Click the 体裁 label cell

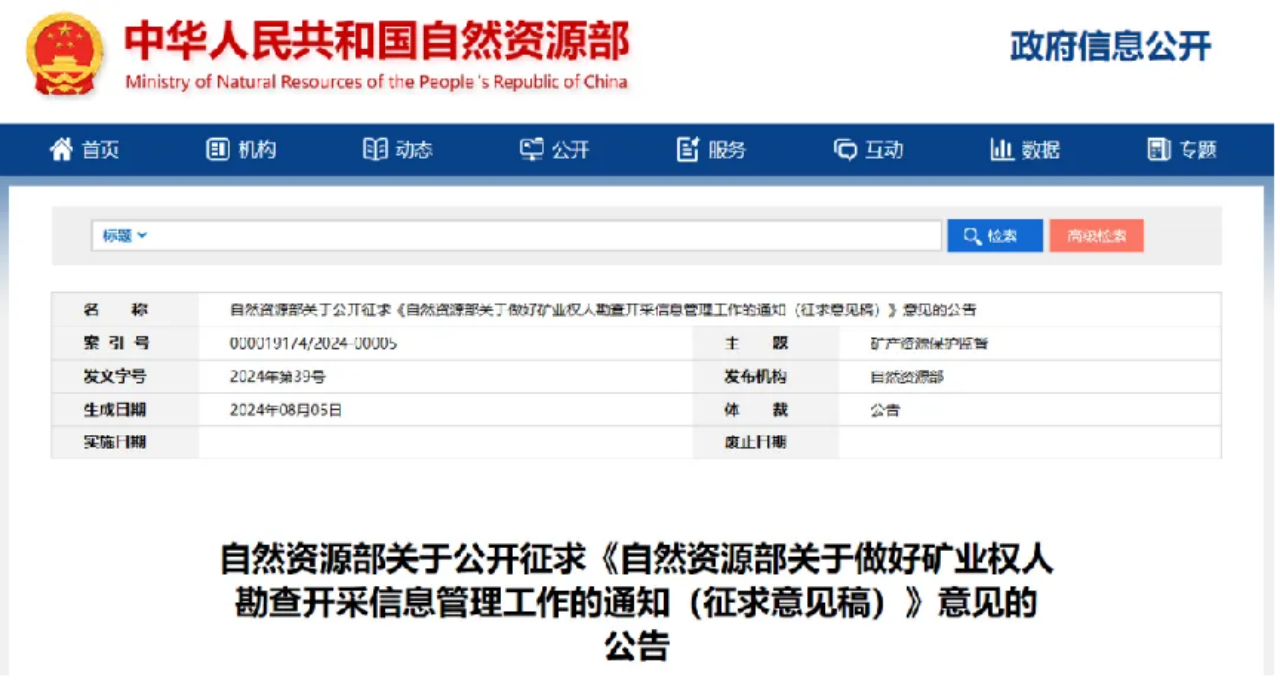tap(766, 410)
